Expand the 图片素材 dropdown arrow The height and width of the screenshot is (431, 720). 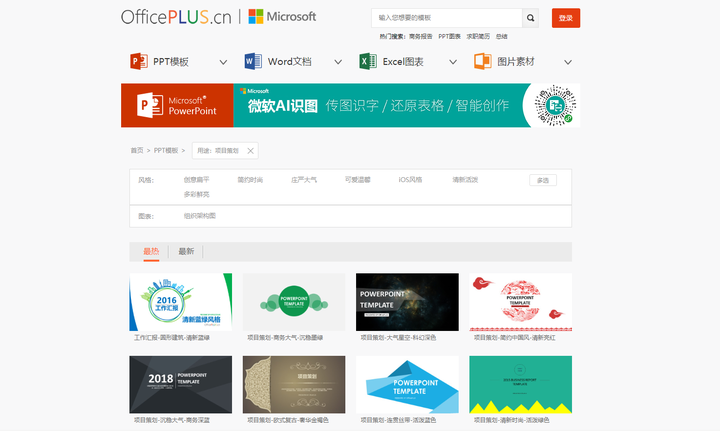click(568, 62)
